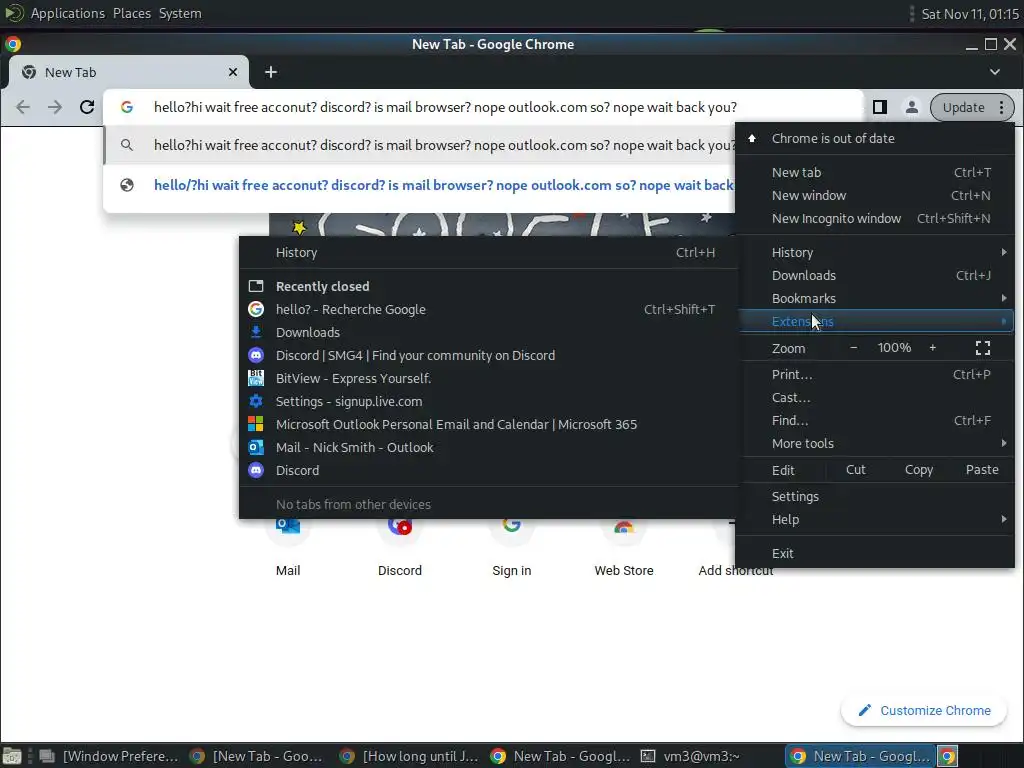Click Chrome is out of date
Viewport: 1024px width, 768px height.
click(x=875, y=138)
